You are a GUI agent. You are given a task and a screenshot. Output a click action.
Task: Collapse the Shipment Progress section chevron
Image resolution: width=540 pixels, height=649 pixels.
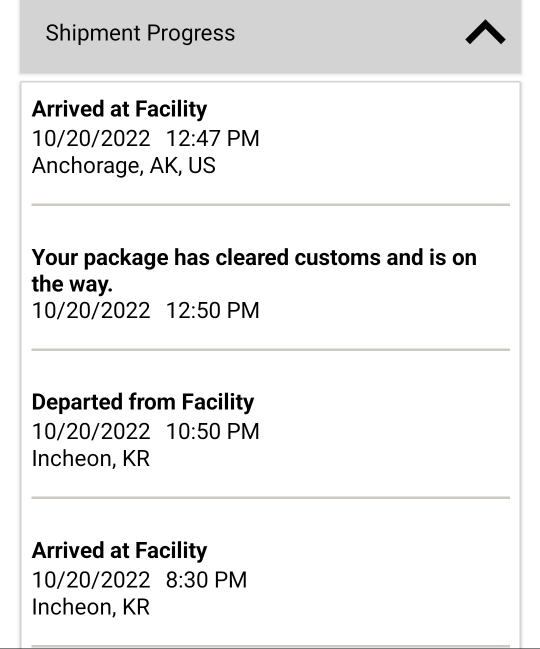485,32
